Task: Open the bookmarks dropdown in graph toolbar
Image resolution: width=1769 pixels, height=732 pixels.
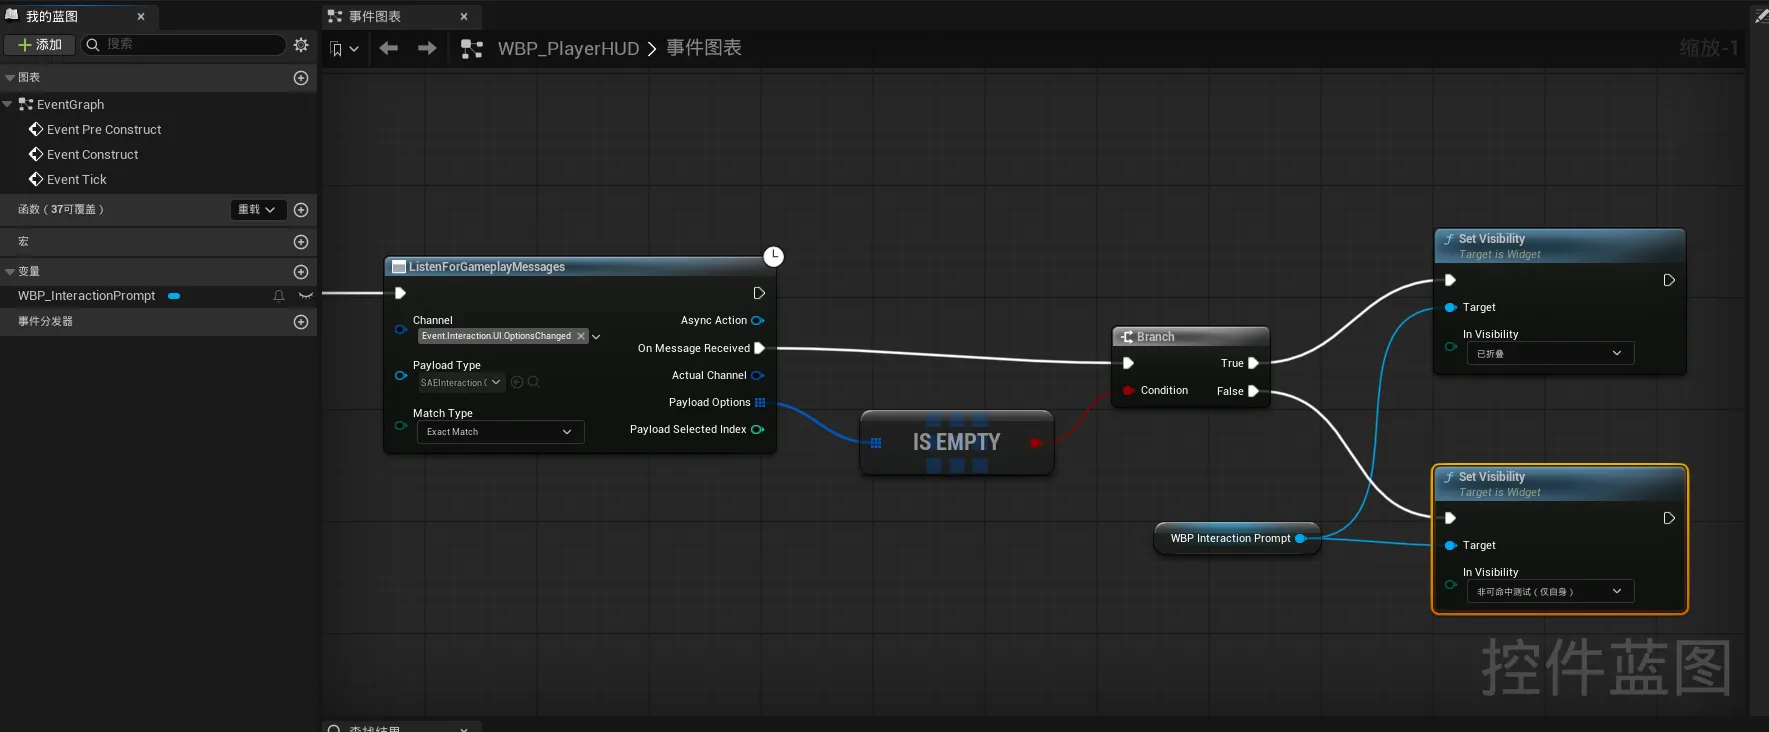Action: pos(344,49)
